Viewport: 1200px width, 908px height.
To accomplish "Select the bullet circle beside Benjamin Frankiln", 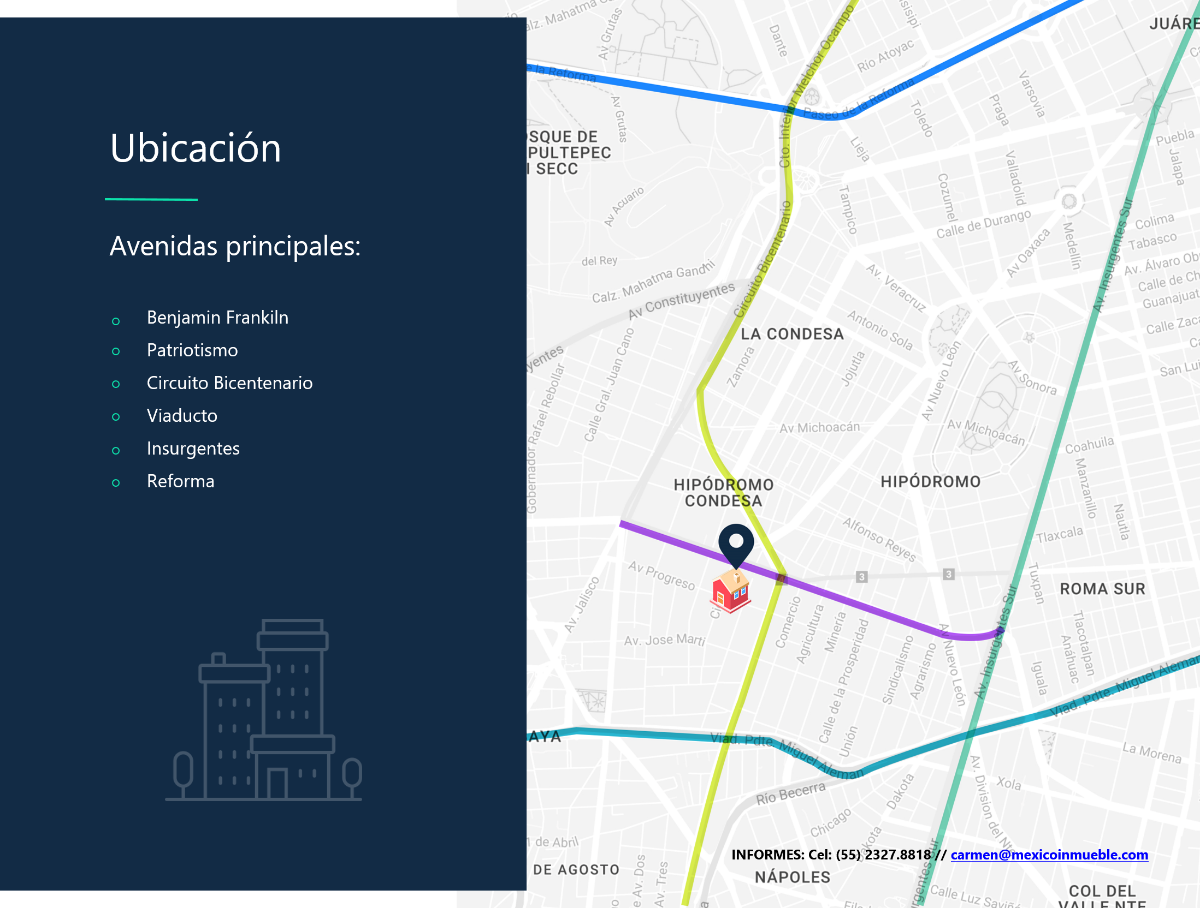I will click(x=115, y=321).
